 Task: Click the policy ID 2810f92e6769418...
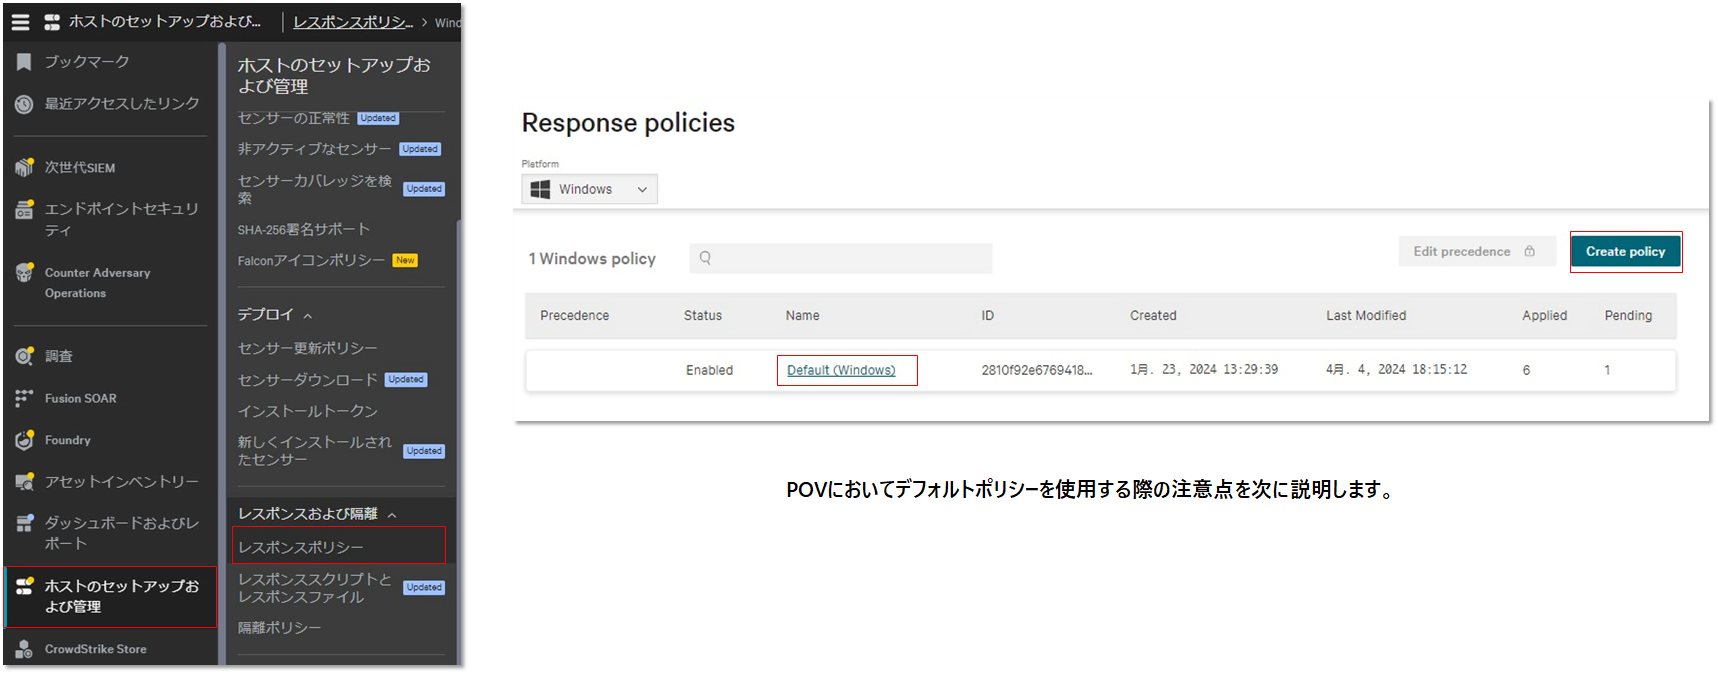coord(1037,370)
